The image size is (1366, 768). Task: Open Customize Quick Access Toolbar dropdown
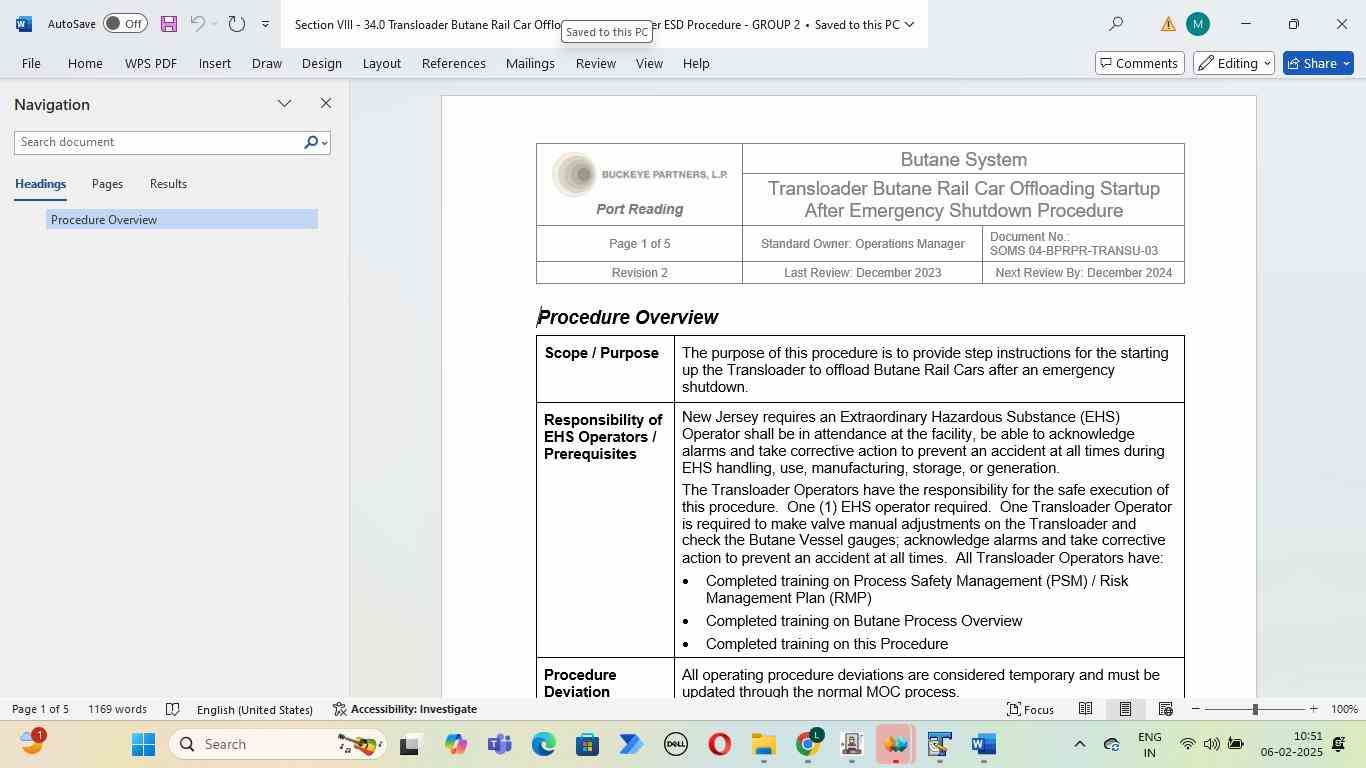(x=265, y=24)
